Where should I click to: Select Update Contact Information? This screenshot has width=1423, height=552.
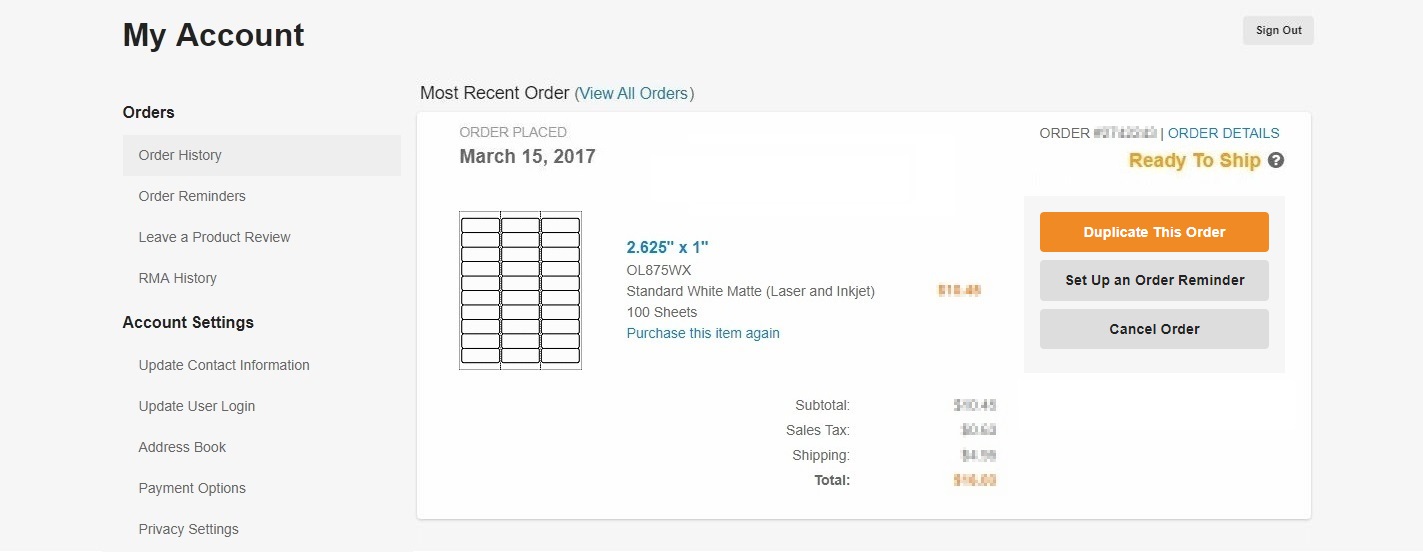[x=224, y=365]
